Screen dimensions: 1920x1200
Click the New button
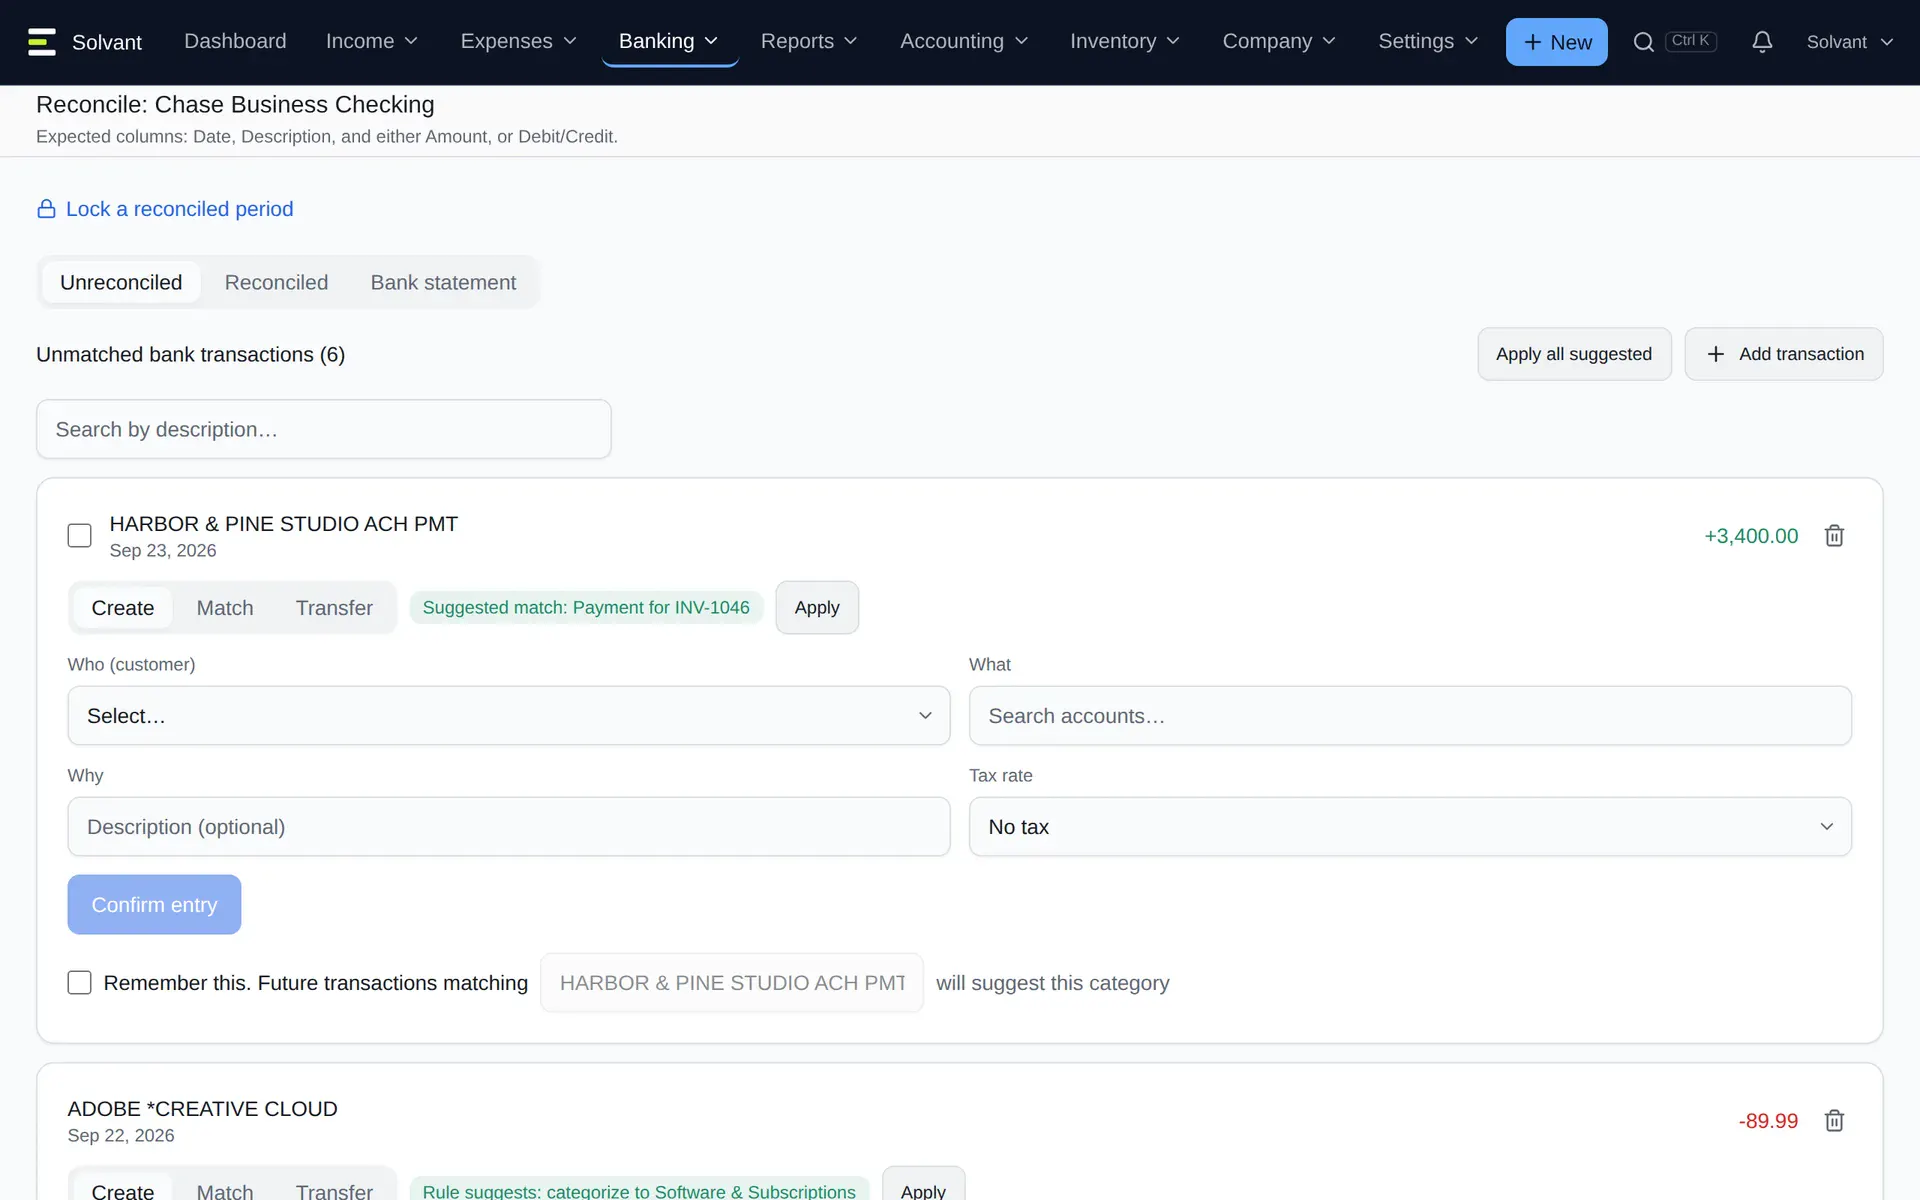pos(1557,42)
